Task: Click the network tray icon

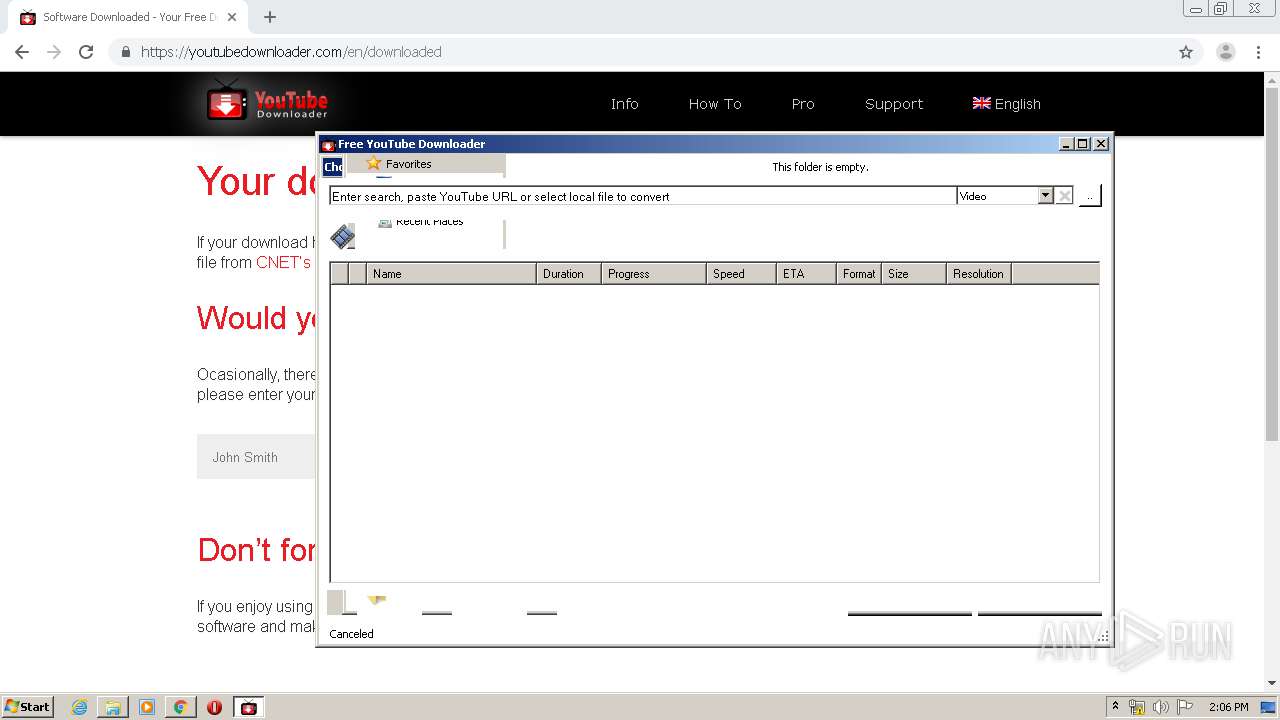Action: coord(1137,707)
